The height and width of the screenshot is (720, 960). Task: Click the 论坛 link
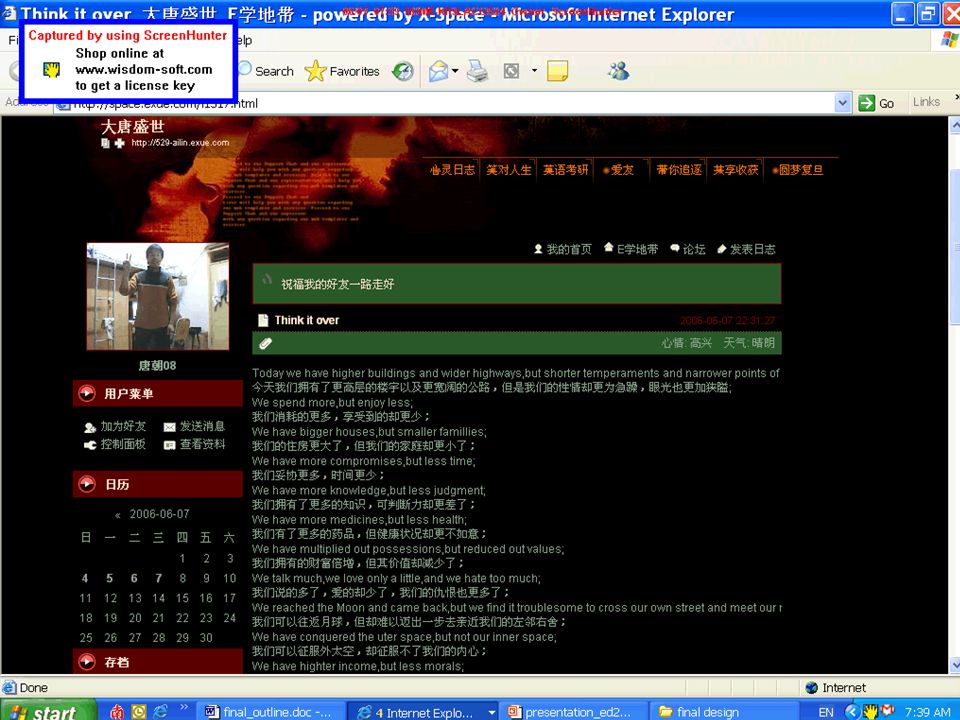coord(688,249)
